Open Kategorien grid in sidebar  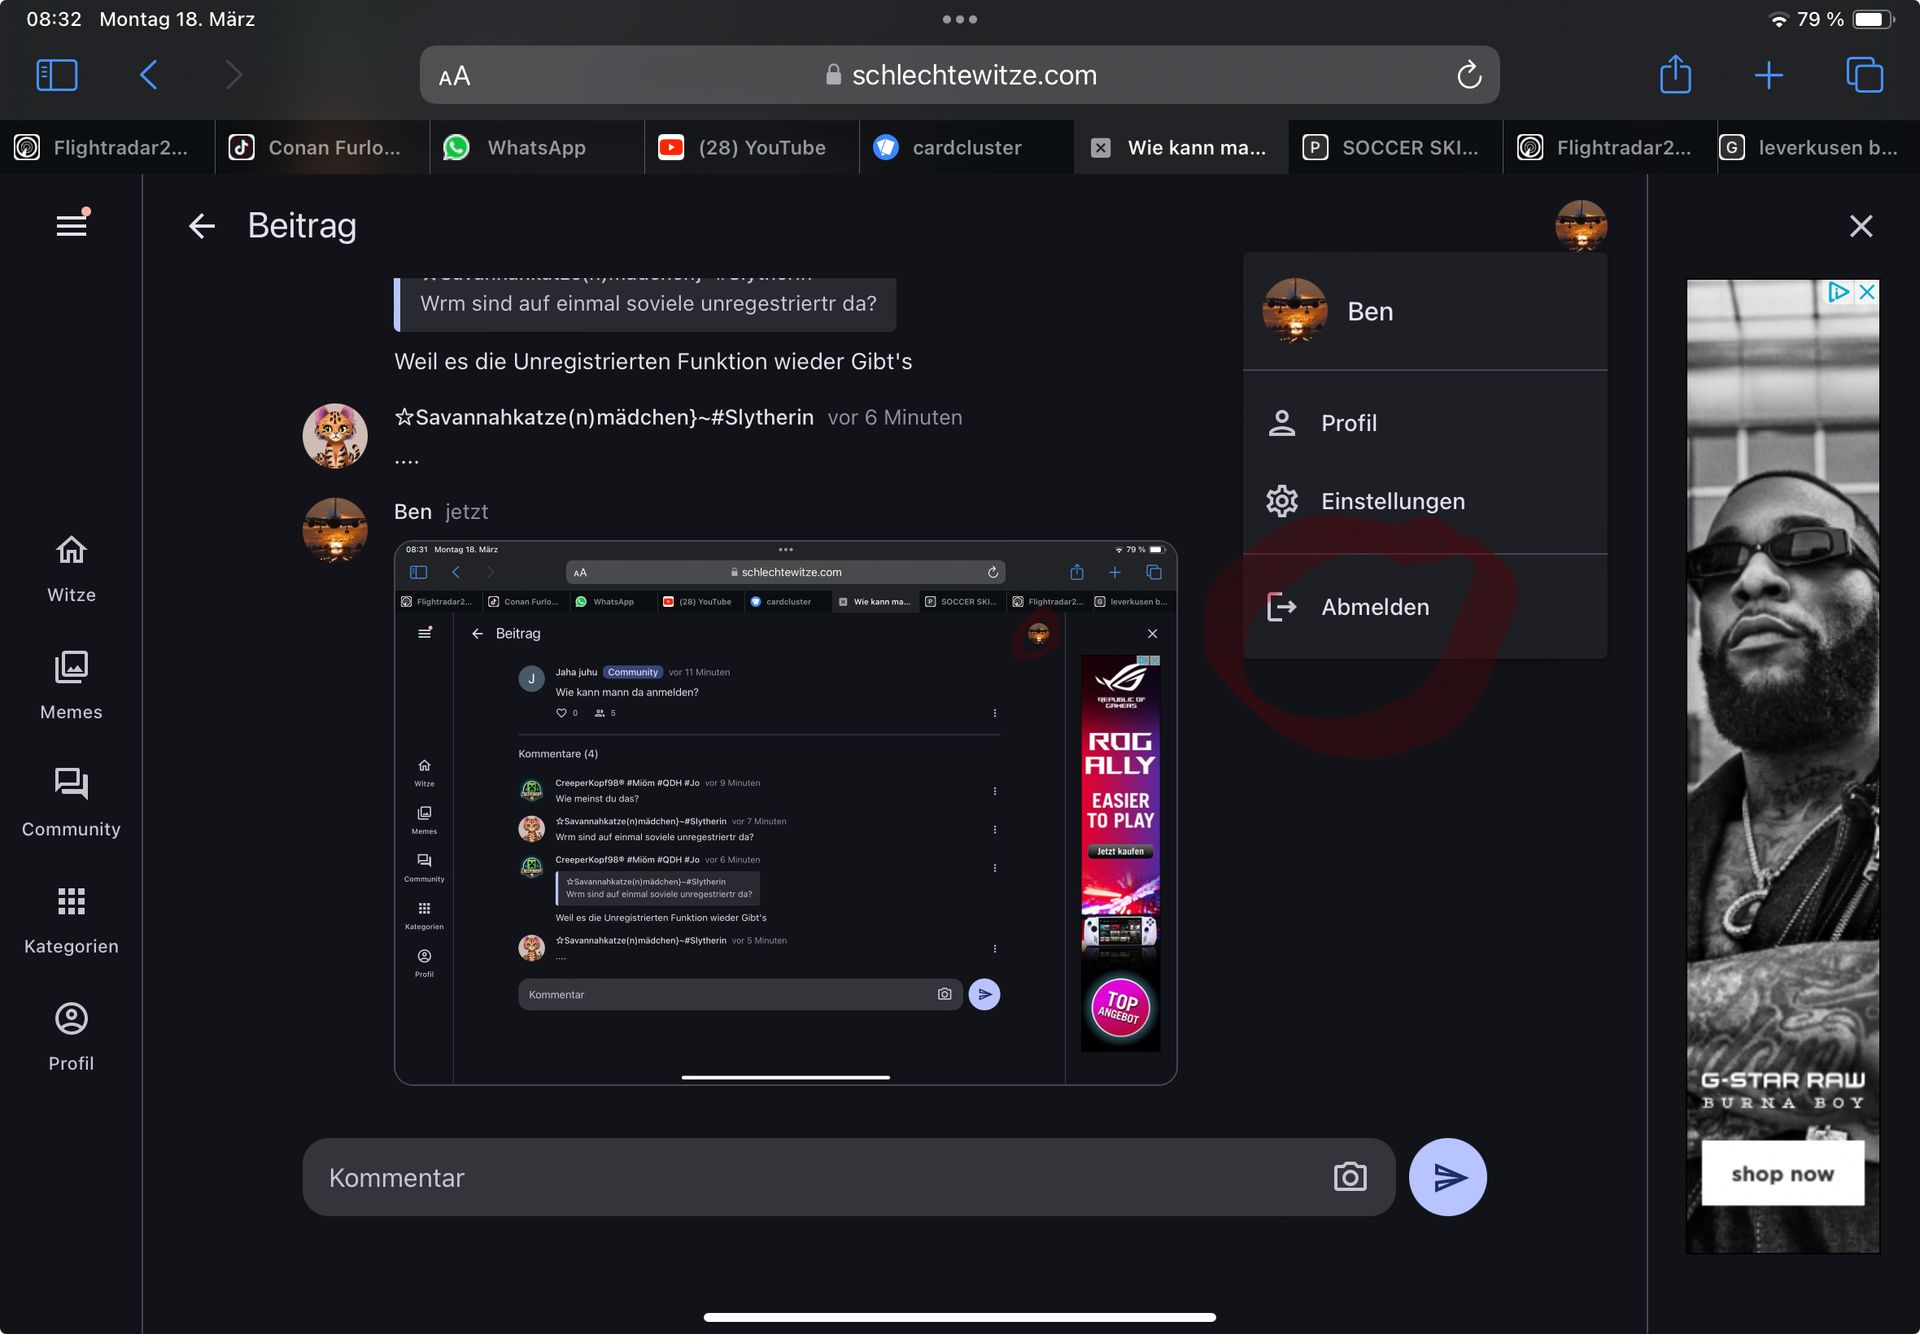tap(71, 919)
